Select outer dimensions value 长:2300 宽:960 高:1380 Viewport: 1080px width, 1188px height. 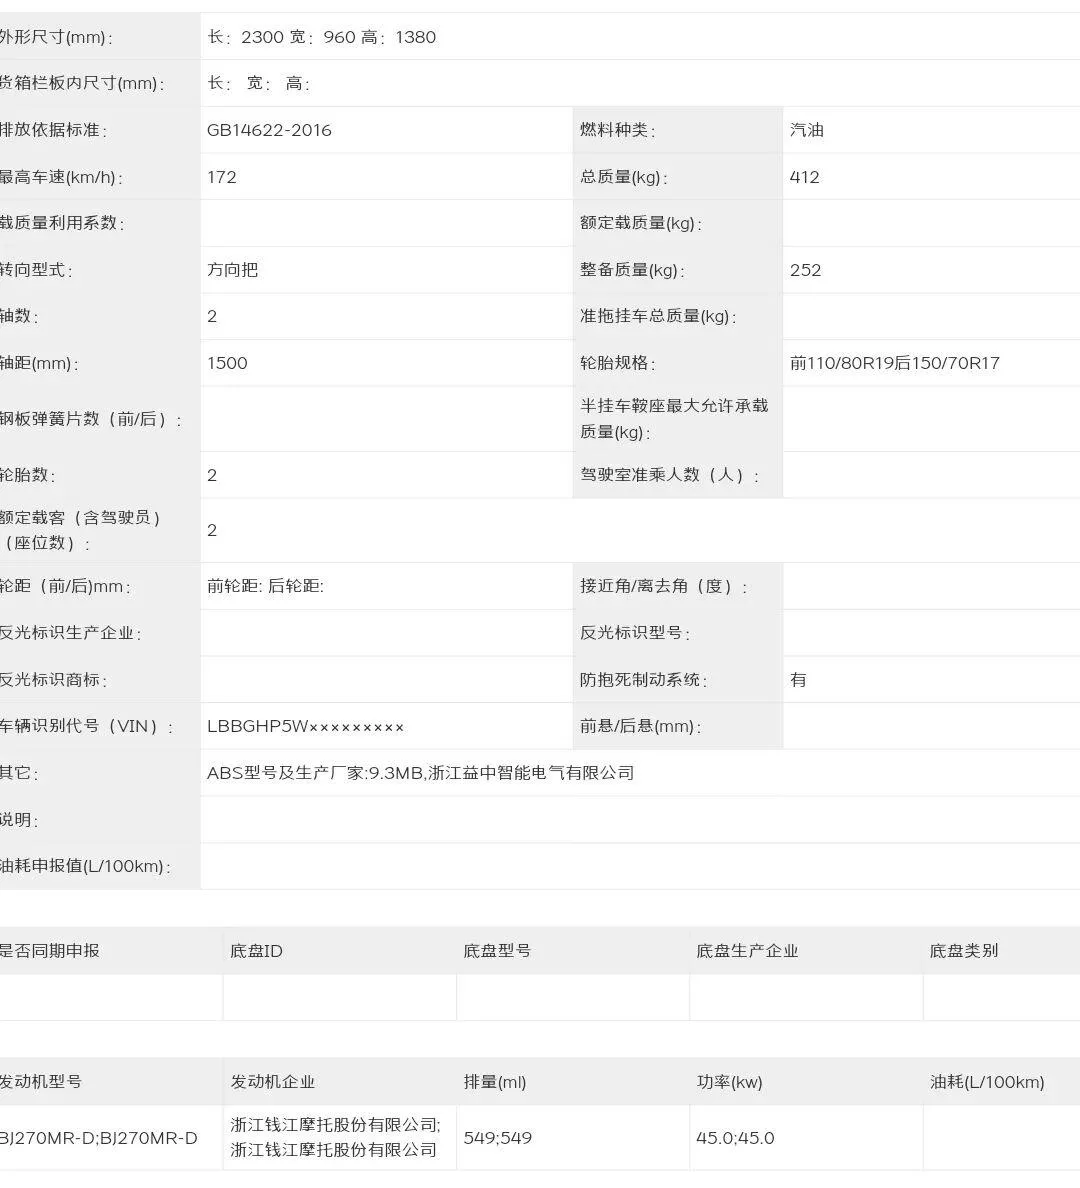pyautogui.click(x=321, y=37)
